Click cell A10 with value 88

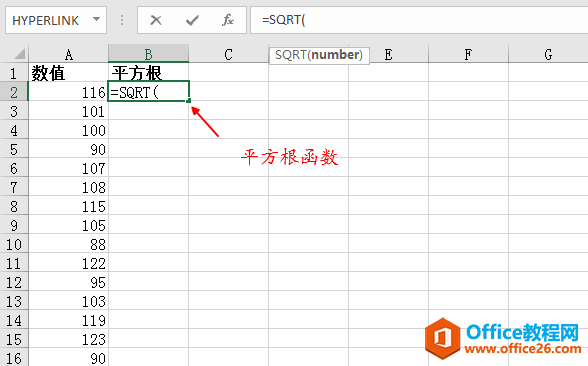[x=68, y=244]
